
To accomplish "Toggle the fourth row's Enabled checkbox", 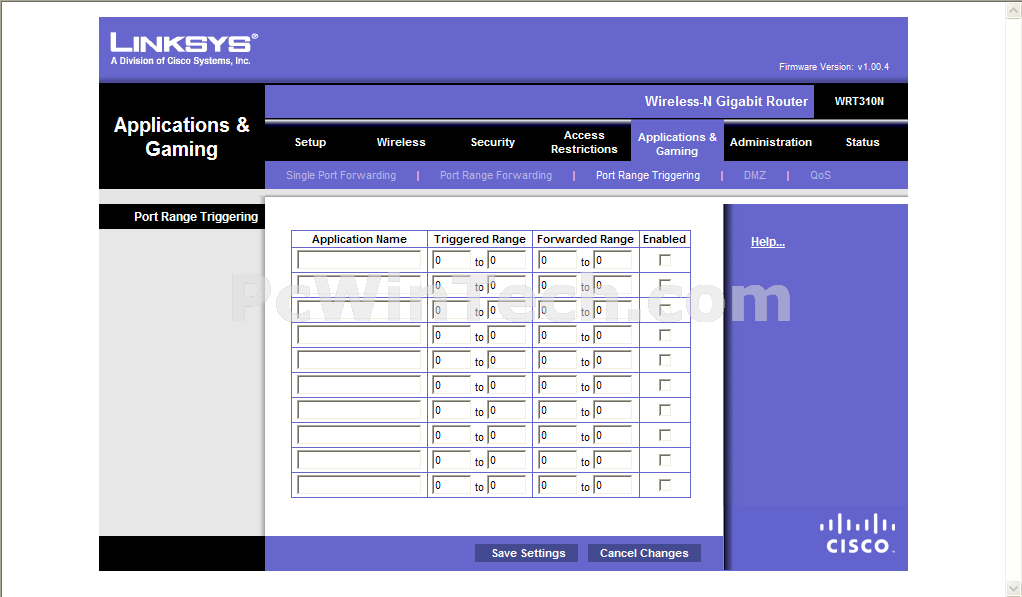I will point(665,335).
